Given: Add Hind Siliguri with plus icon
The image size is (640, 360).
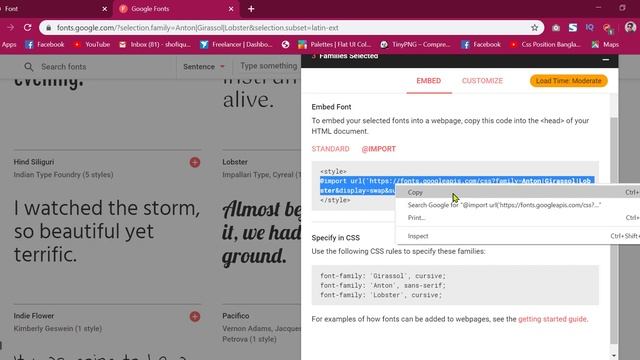Looking at the screenshot, I should [x=195, y=162].
